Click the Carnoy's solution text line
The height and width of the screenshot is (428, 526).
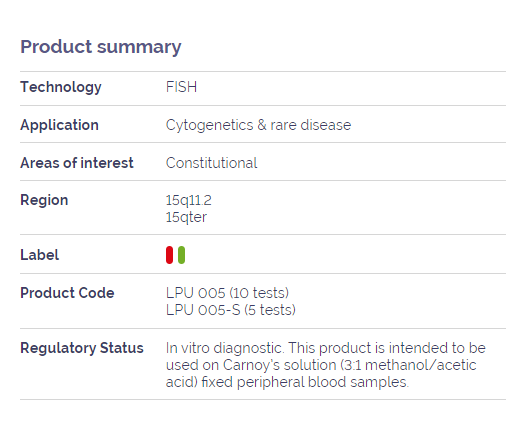tap(321, 365)
